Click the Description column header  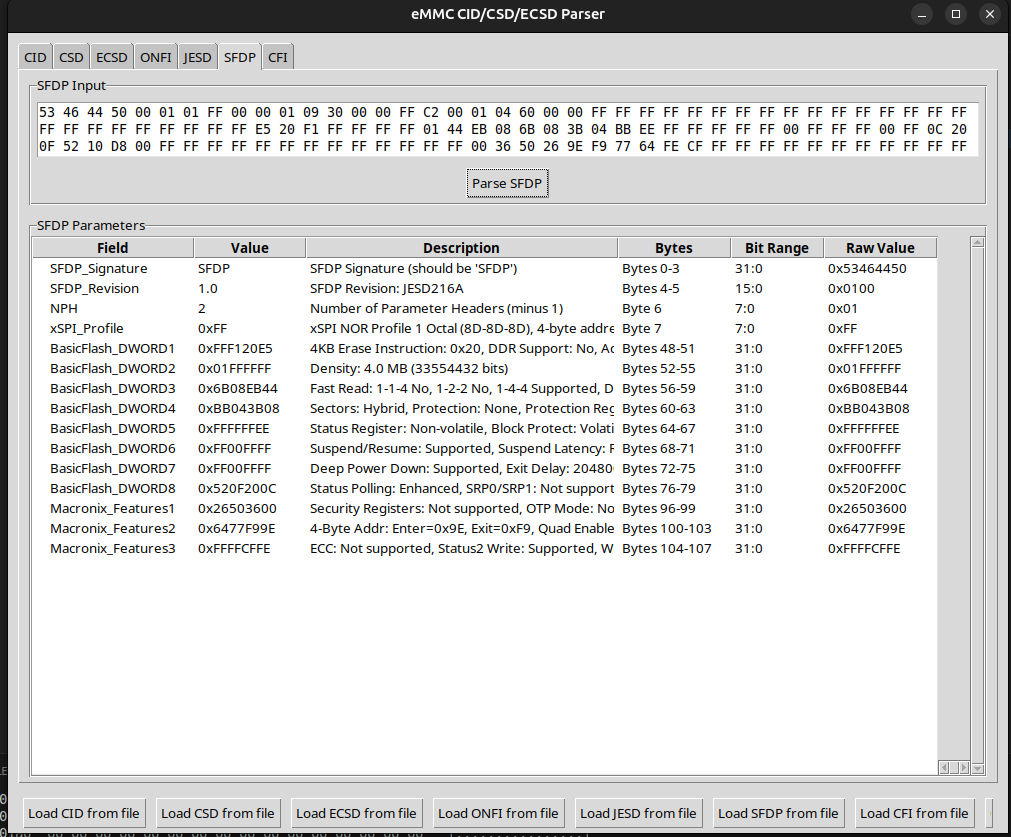point(461,248)
